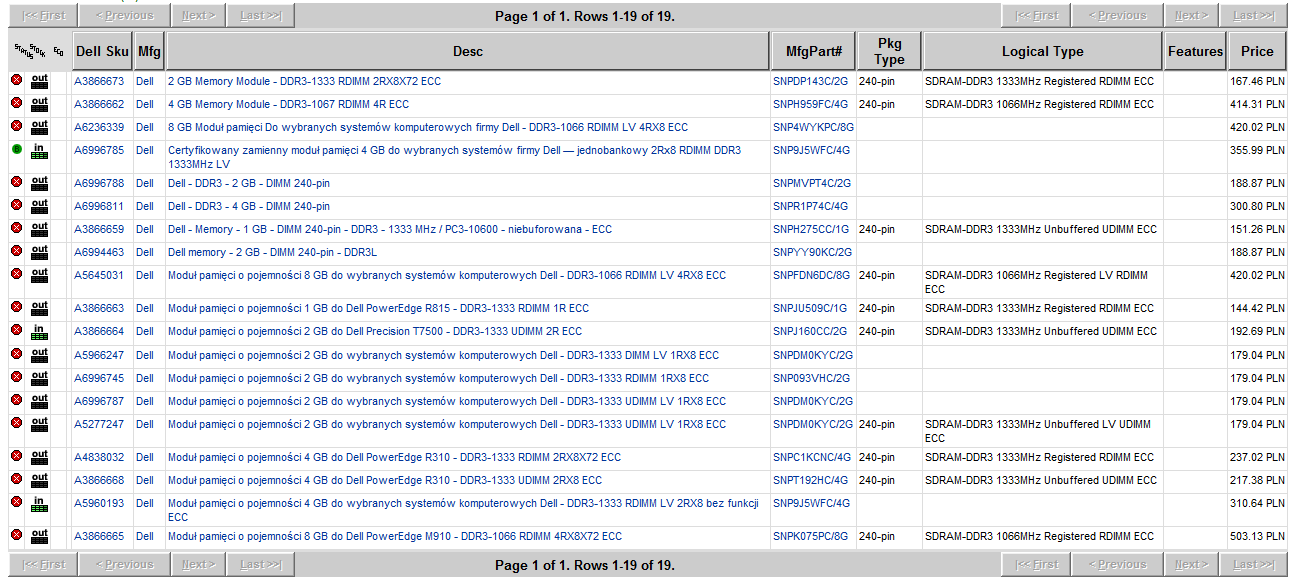Click the red status icon for SKU A3866668
This screenshot has height=581, width=1293.
click(x=16, y=479)
